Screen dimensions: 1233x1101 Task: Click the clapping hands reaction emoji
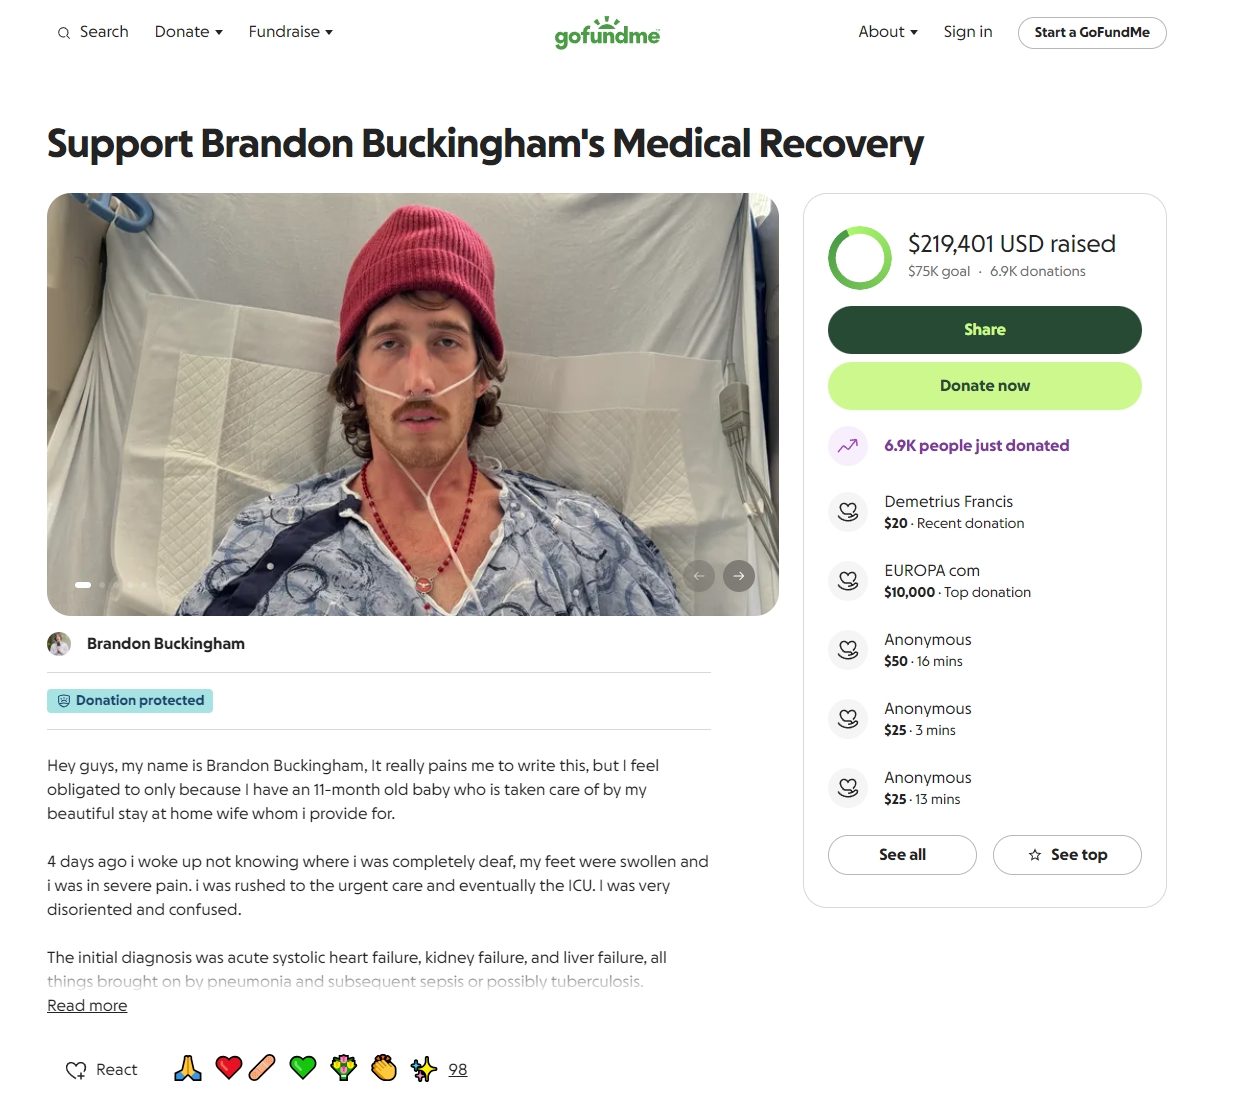coord(384,1069)
